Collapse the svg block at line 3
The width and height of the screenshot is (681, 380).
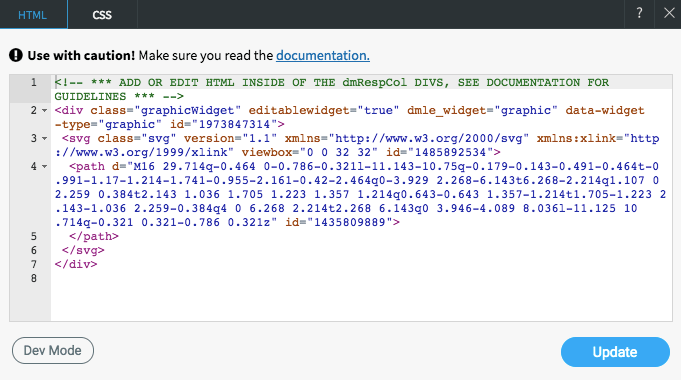44,139
